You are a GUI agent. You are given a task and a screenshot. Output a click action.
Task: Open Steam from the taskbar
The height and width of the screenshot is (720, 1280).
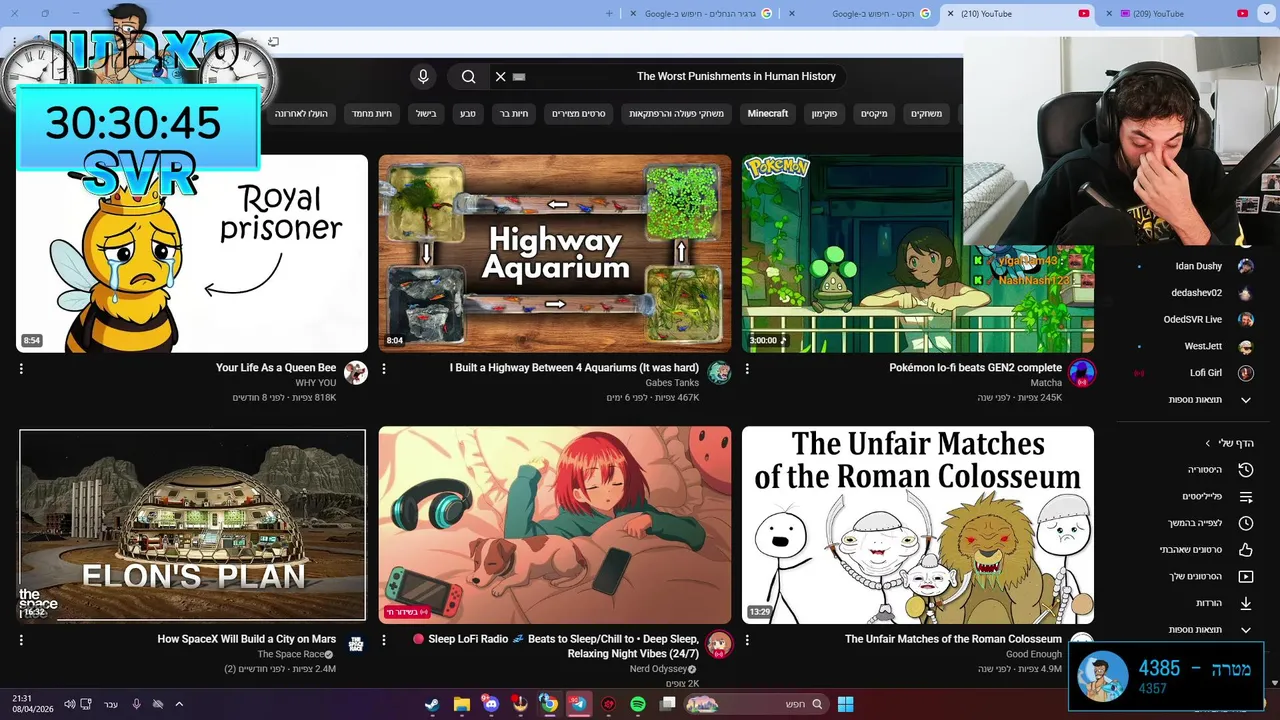click(x=432, y=704)
